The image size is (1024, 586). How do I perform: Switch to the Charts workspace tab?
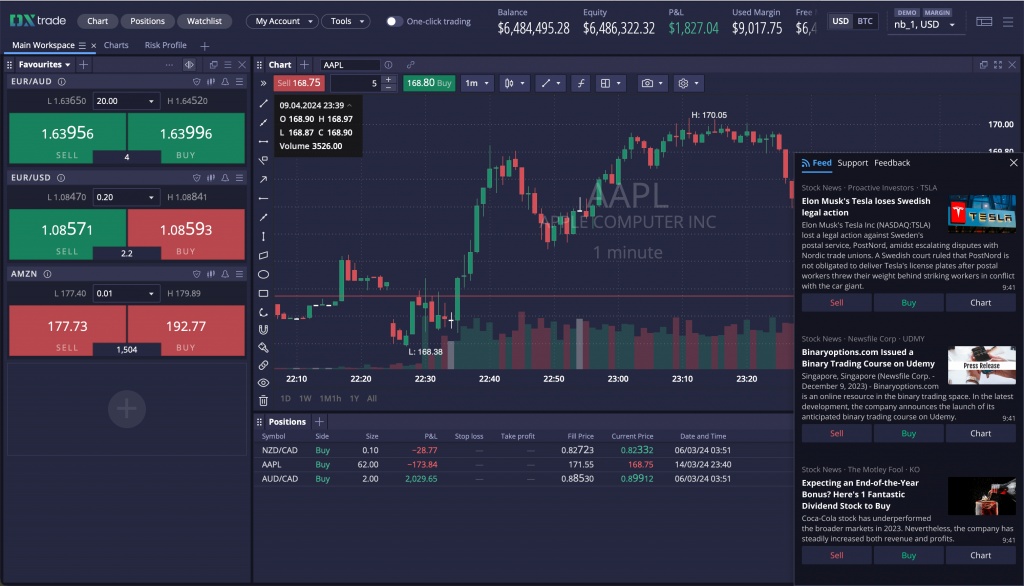click(116, 45)
